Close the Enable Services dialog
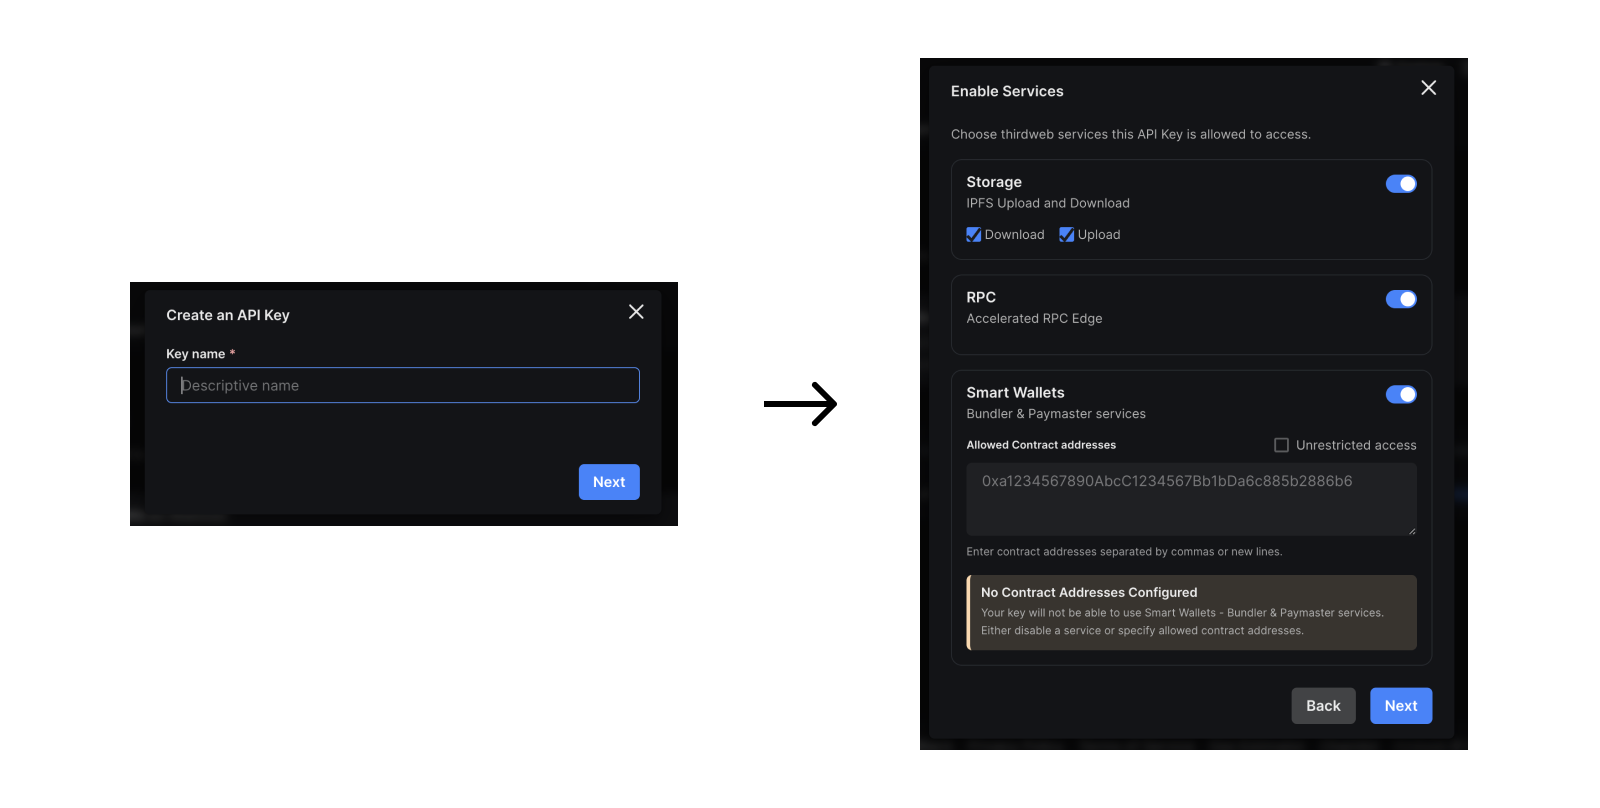The image size is (1600, 808). (x=1428, y=88)
